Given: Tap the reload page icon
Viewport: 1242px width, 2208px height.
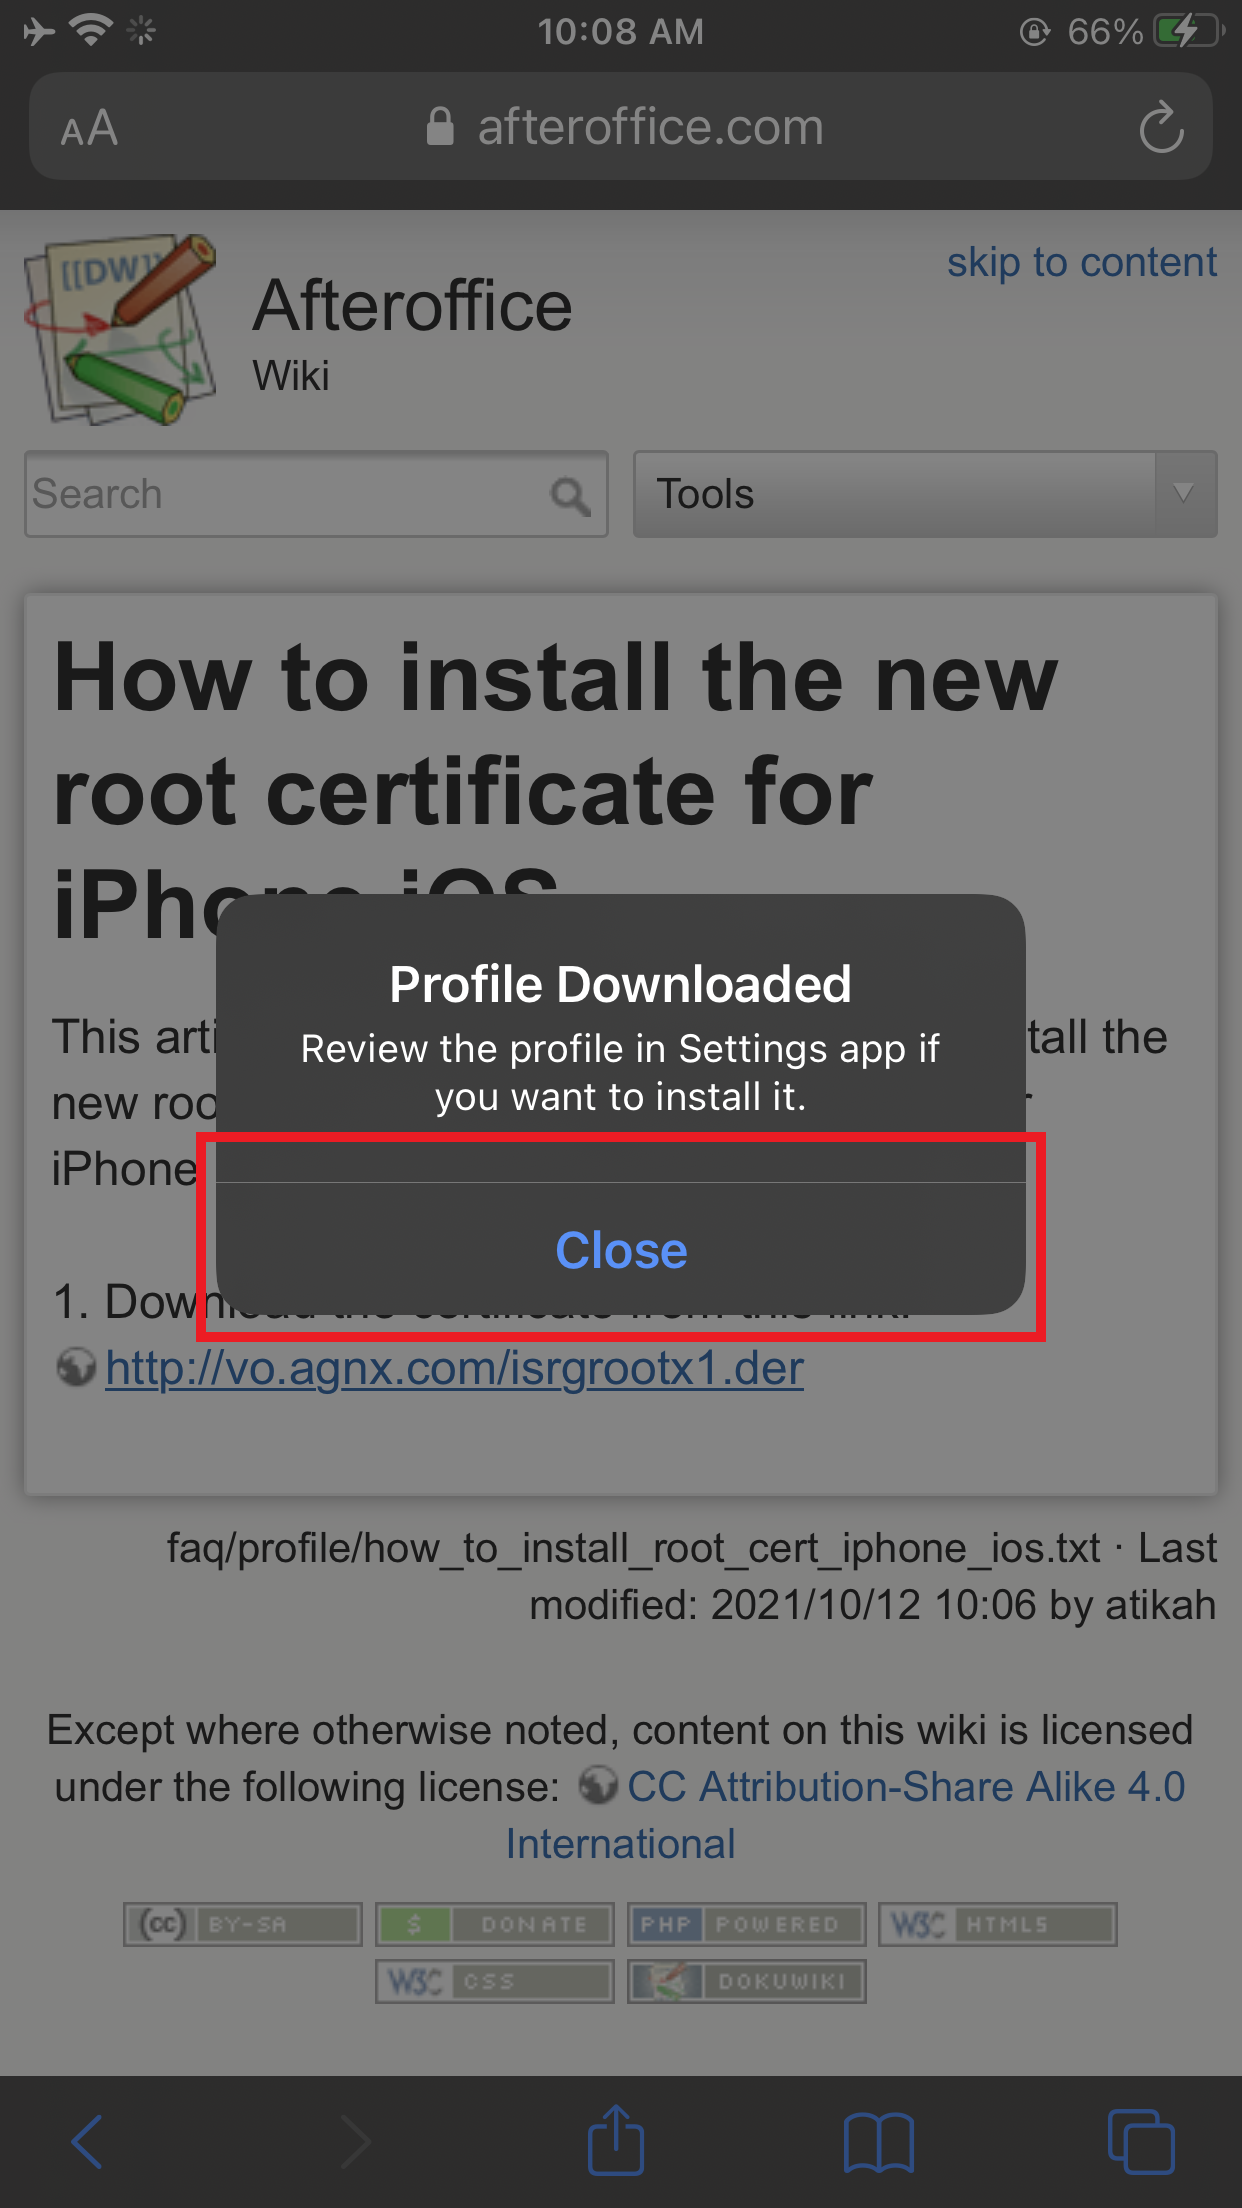Looking at the screenshot, I should (x=1161, y=127).
